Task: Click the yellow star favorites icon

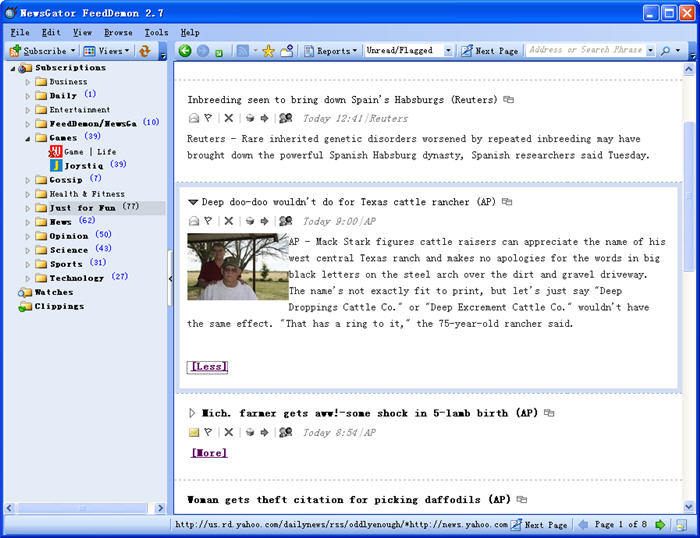Action: tap(268, 51)
